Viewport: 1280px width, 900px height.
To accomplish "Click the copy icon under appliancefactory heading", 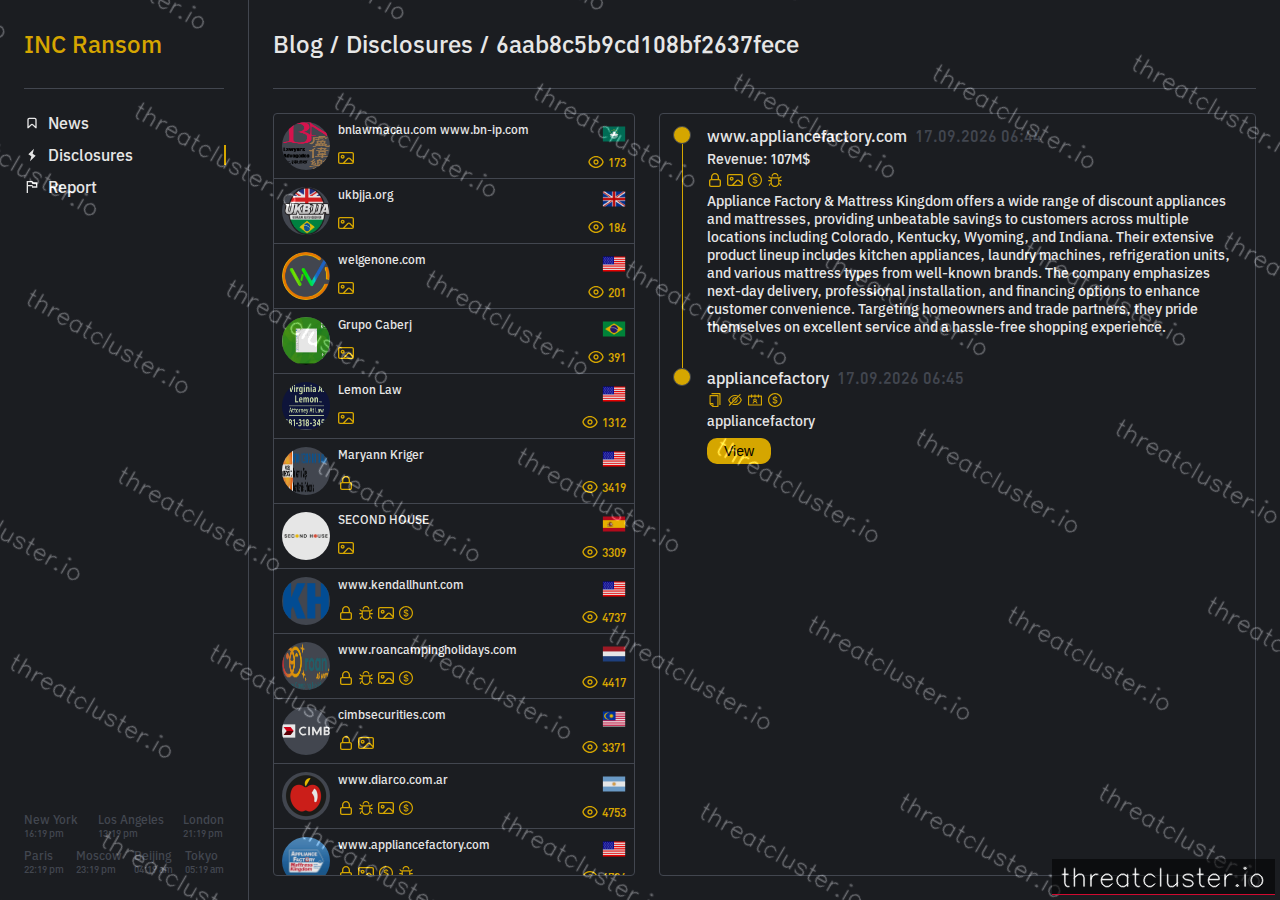I will coord(714,400).
